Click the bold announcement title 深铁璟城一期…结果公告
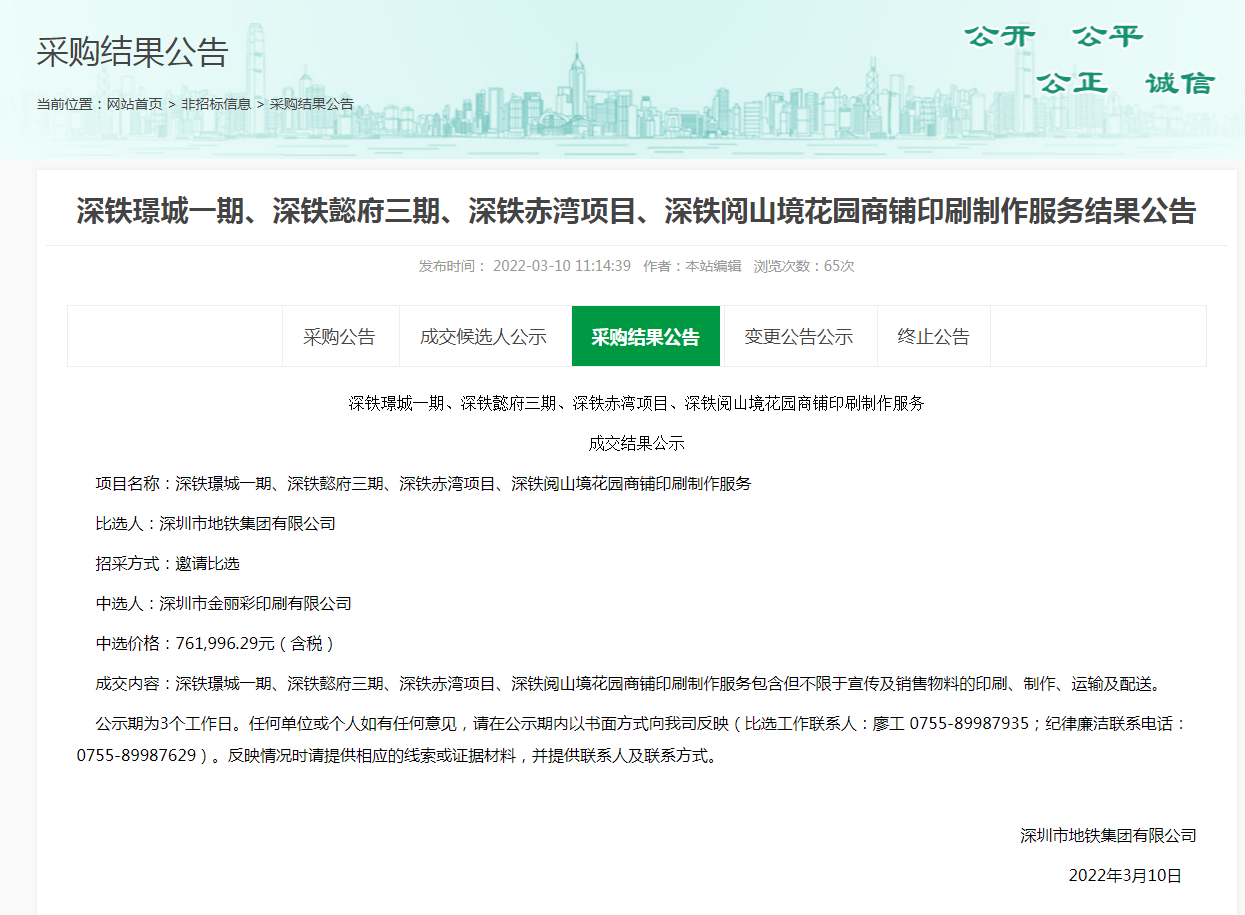This screenshot has width=1245, height=915. (x=636, y=212)
